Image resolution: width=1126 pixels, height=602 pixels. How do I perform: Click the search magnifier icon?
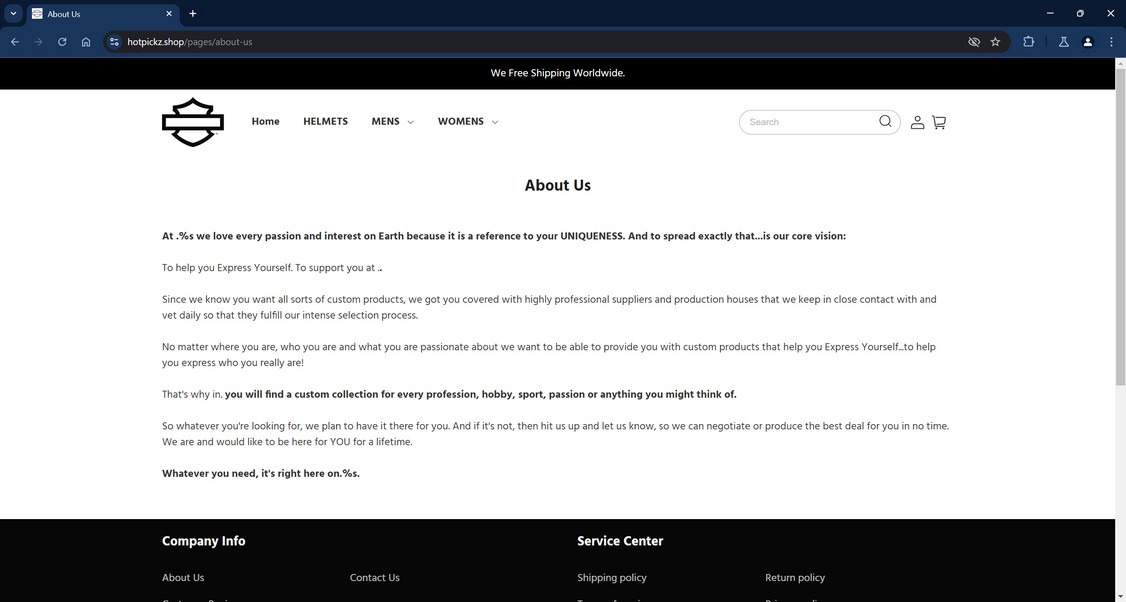tap(885, 121)
